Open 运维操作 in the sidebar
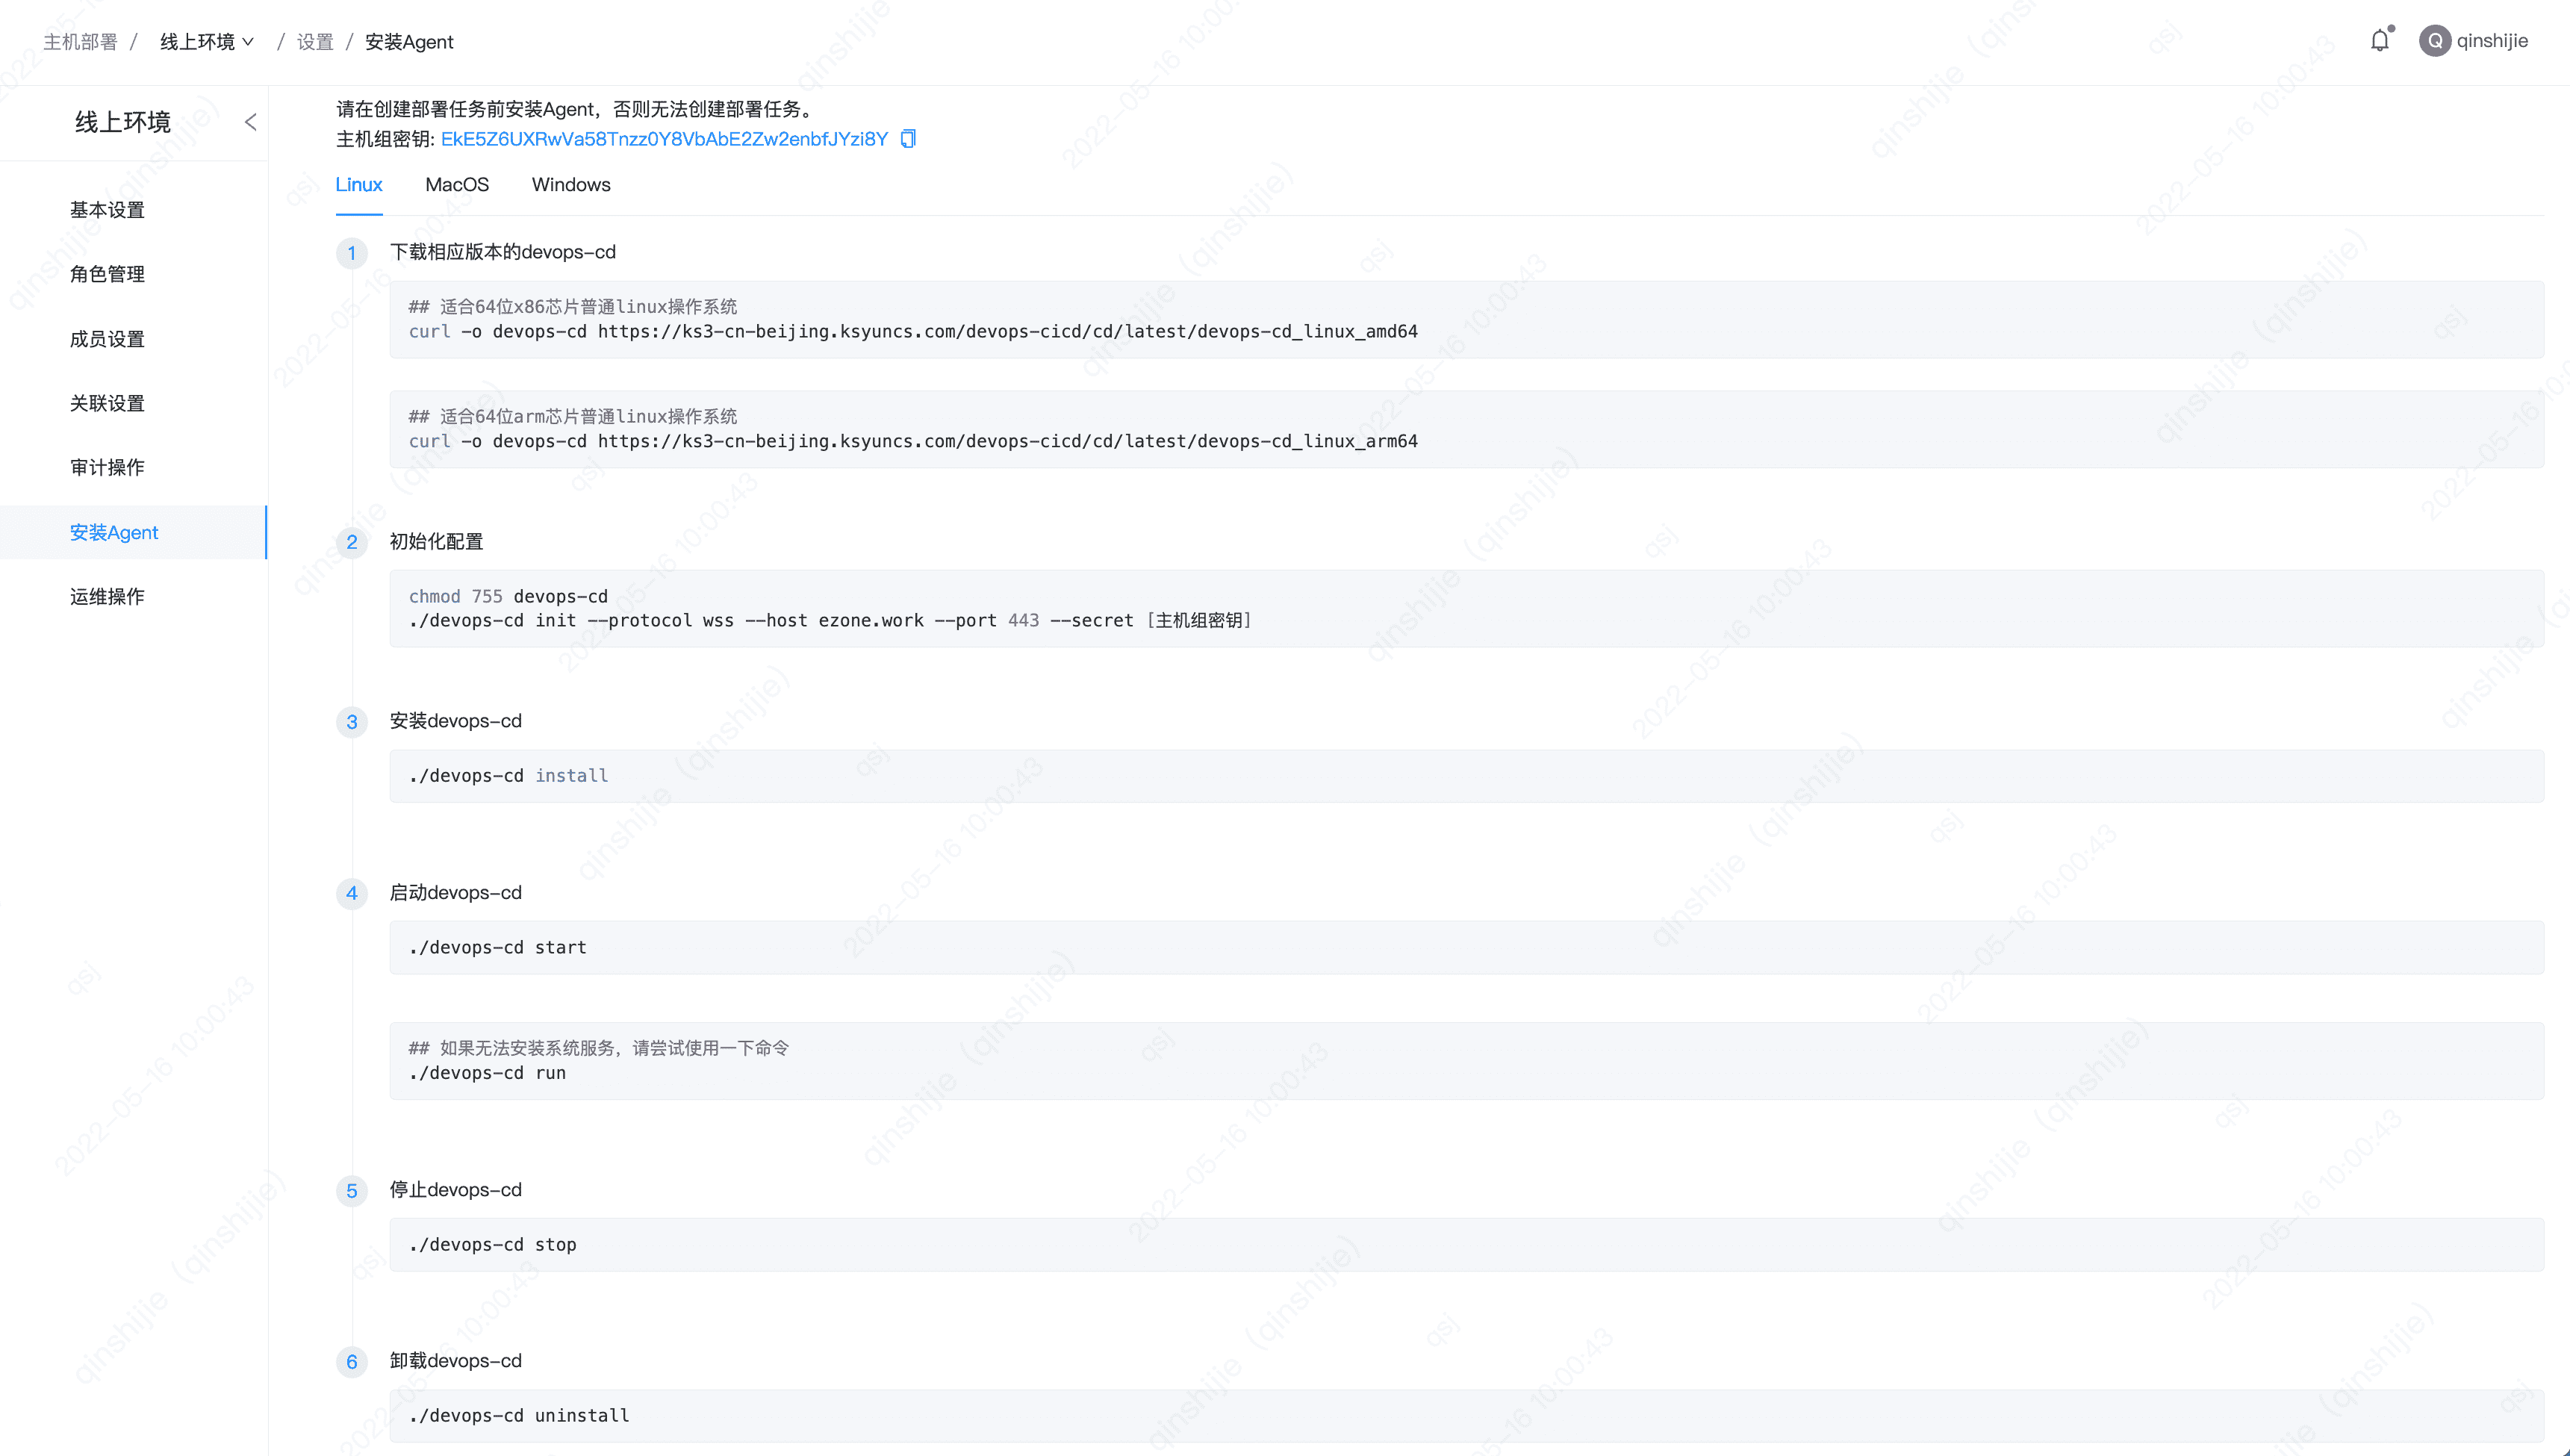Screen dimensions: 2570x1456 pos(107,597)
